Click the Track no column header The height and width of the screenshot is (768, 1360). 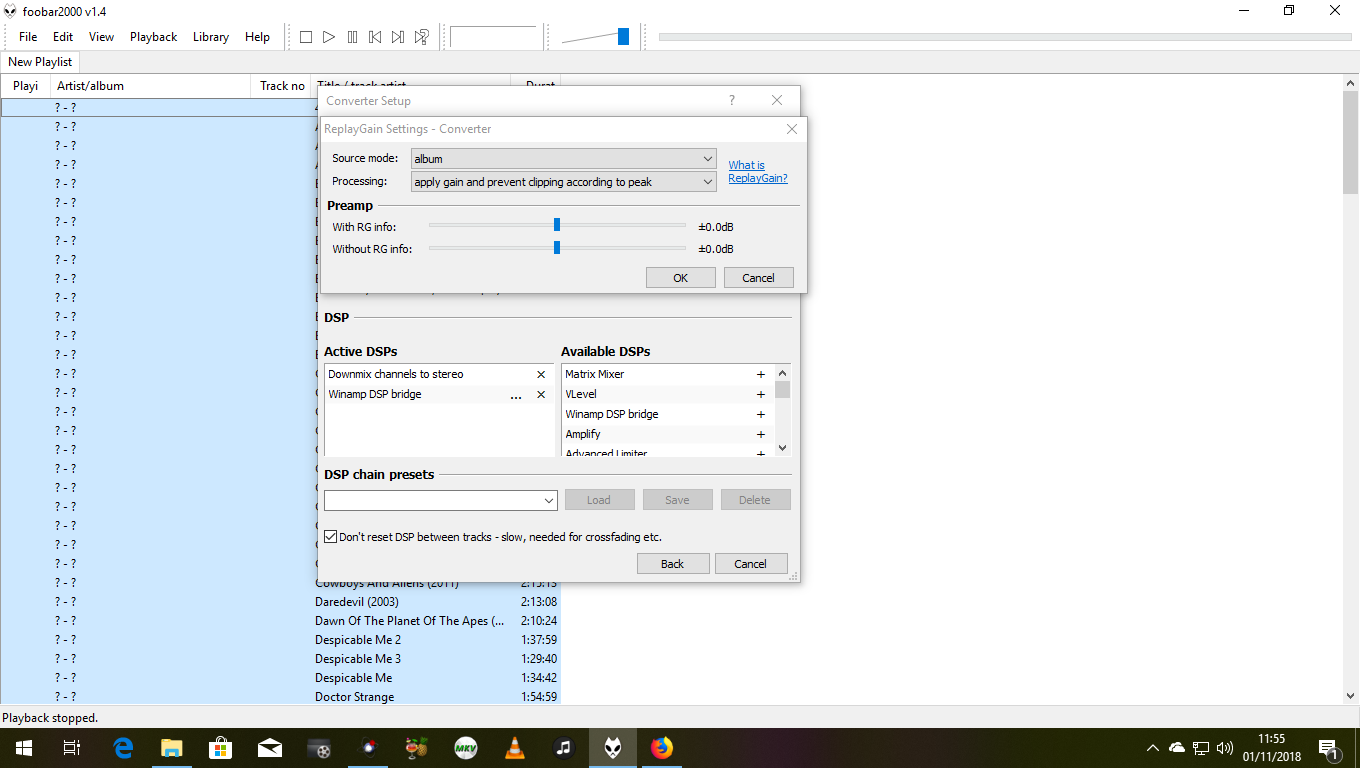[281, 86]
